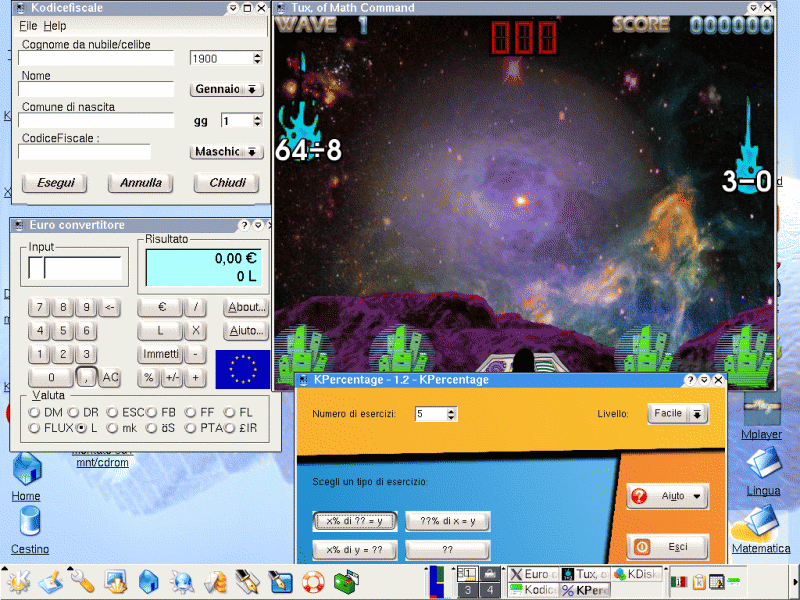Open the KDE K menu launcher
This screenshot has width=800, height=600.
pos(18,582)
